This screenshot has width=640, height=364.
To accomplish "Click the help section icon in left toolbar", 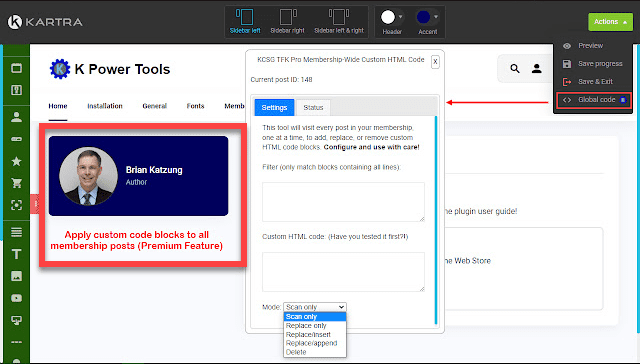I will pos(16,90).
